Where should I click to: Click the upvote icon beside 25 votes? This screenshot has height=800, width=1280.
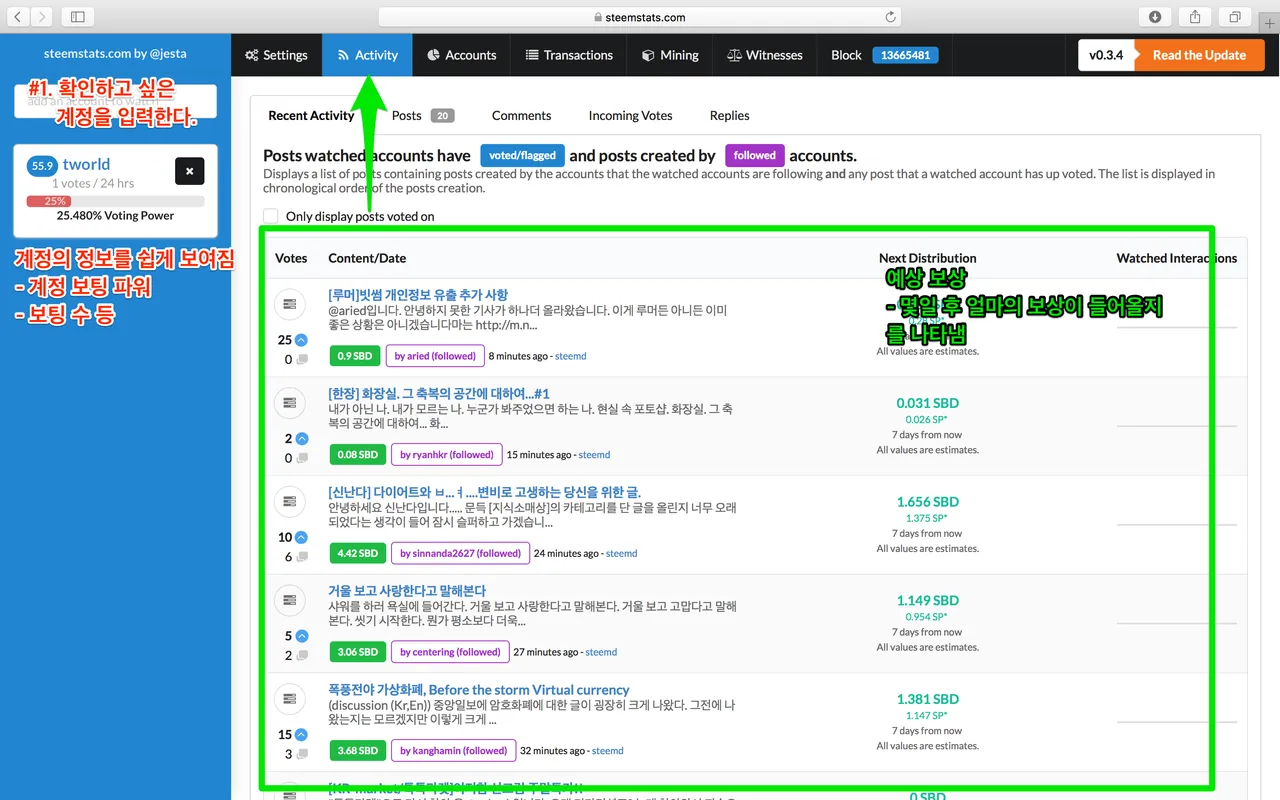coord(302,340)
